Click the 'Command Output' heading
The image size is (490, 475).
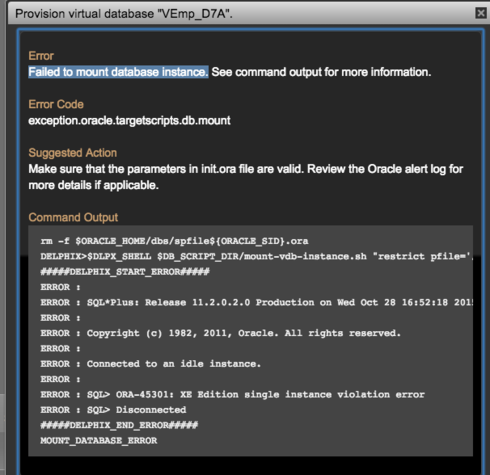[x=73, y=218]
